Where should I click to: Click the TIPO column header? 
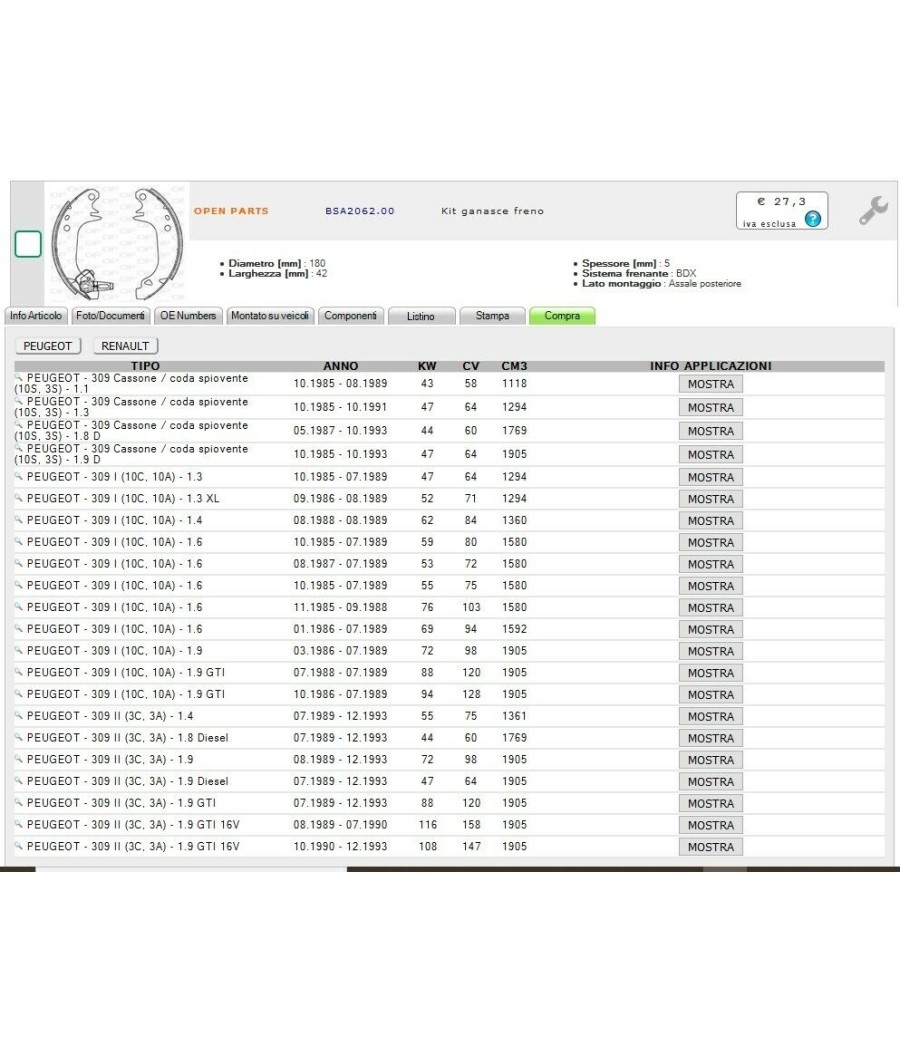[x=145, y=366]
